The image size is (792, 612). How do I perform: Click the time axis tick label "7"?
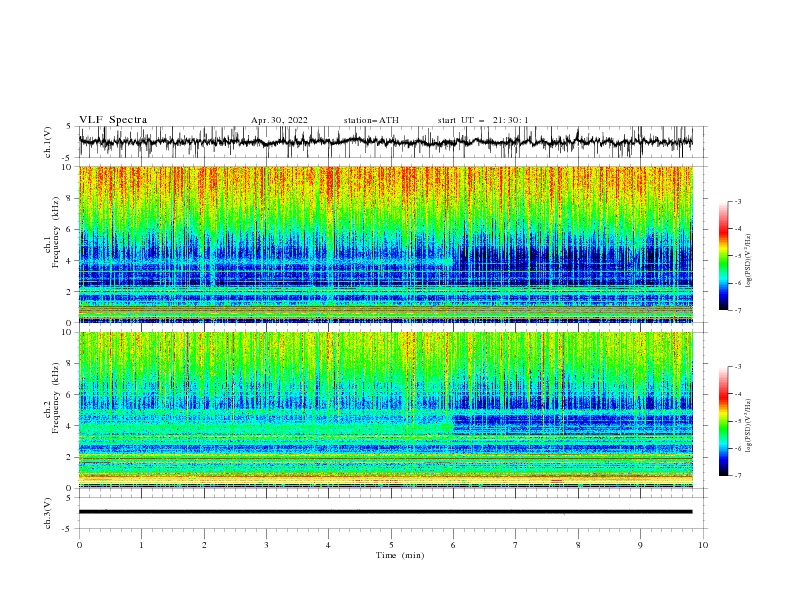[x=516, y=545]
